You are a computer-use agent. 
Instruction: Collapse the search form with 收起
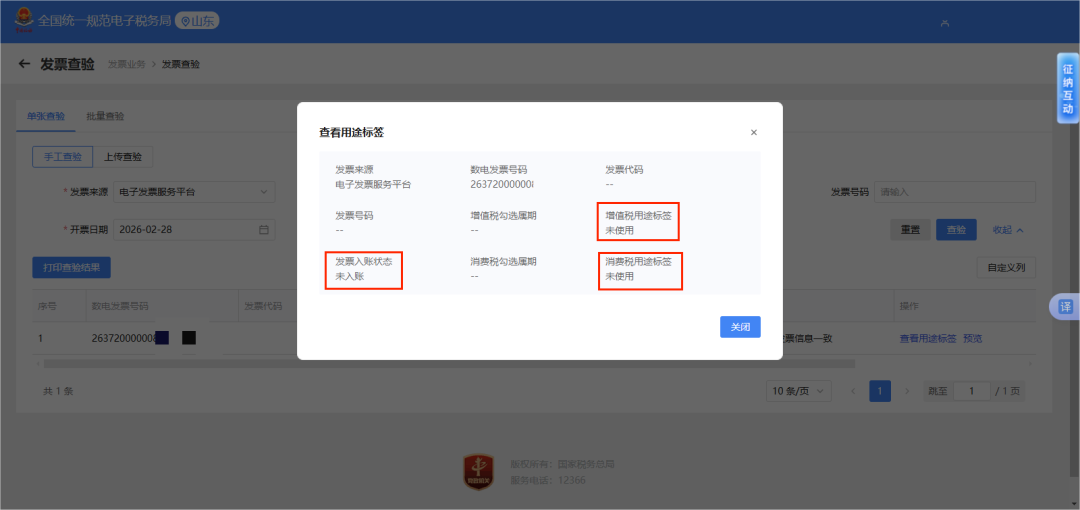coord(1008,230)
